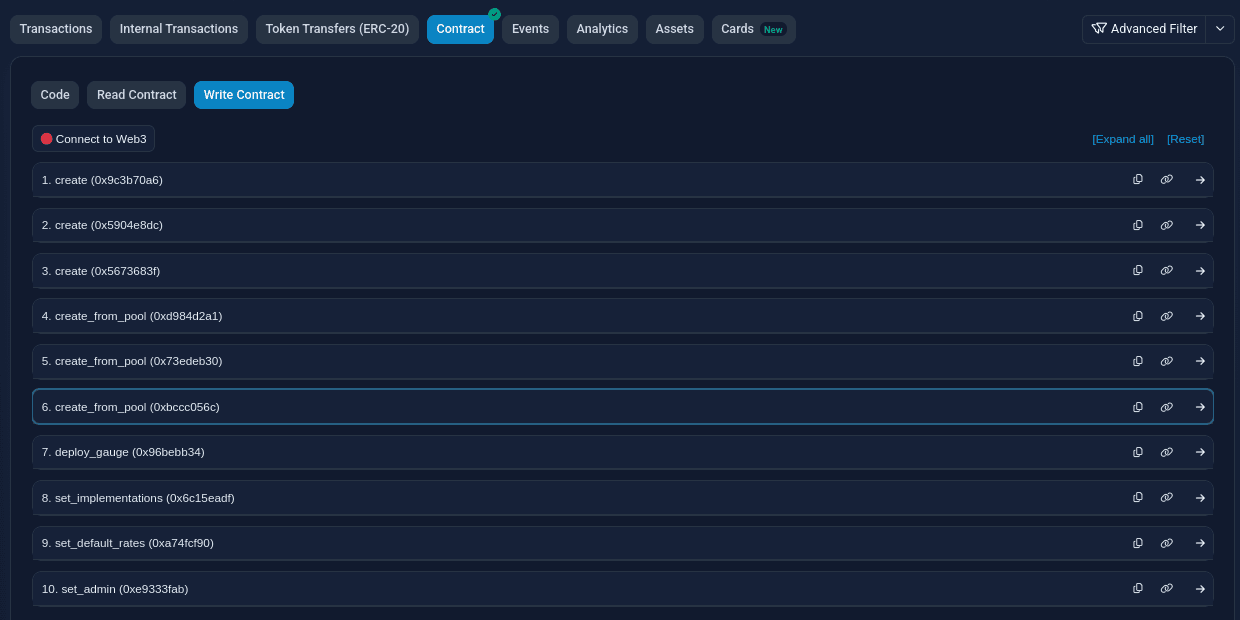This screenshot has height=620, width=1240.
Task: Copy method name for deploy_gauge (0x96bebb34)
Action: click(1138, 452)
